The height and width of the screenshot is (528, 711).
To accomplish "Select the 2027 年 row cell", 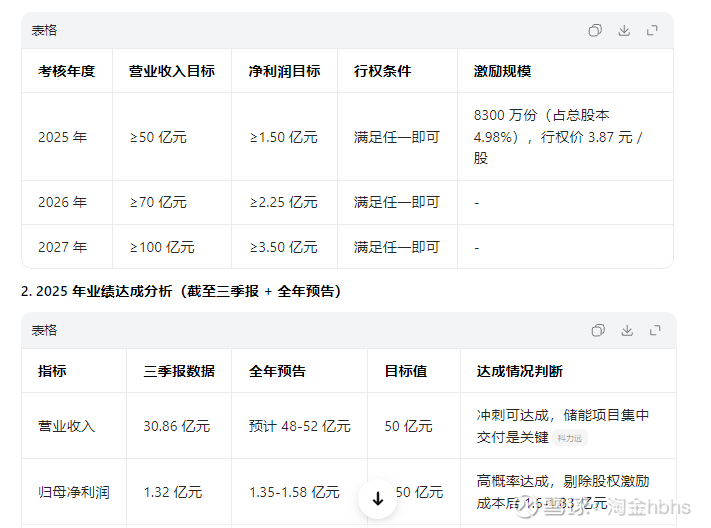I will [63, 247].
